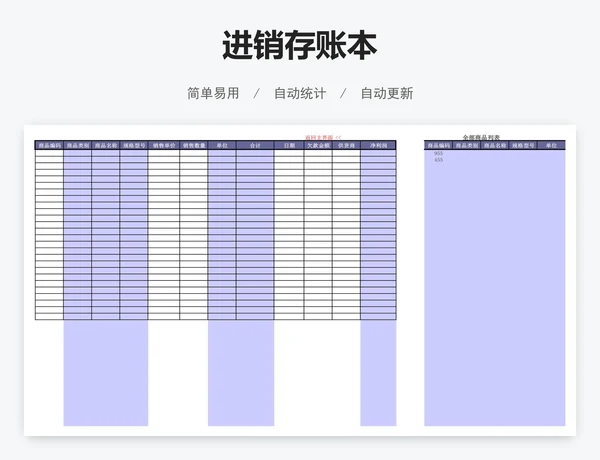The image size is (600, 460).
Task: Select the 销售单价 column header
Action: pos(164,145)
